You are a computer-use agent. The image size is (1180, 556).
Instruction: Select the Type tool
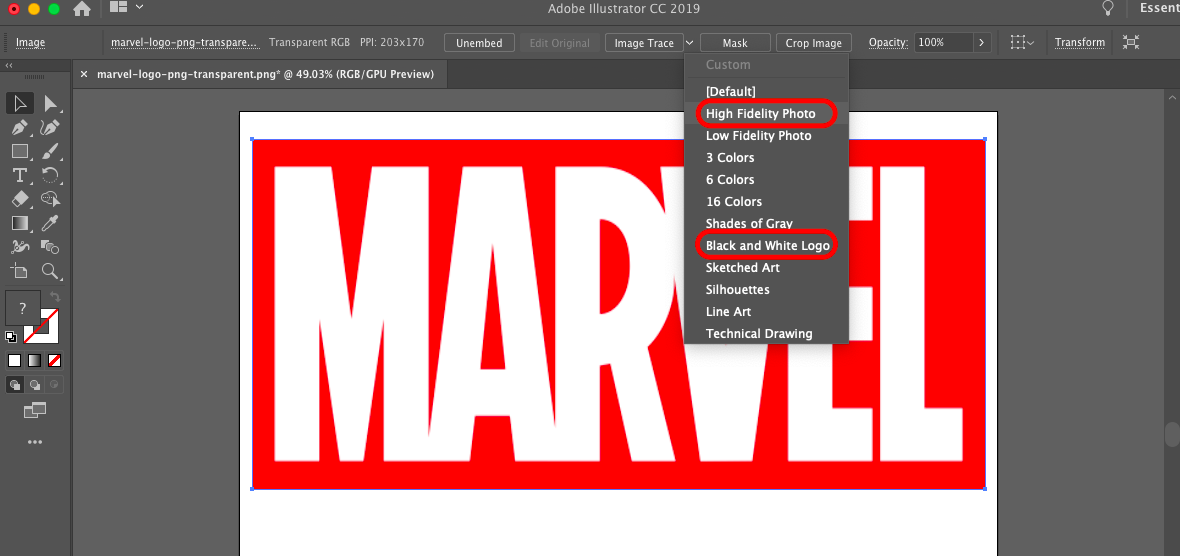[20, 175]
